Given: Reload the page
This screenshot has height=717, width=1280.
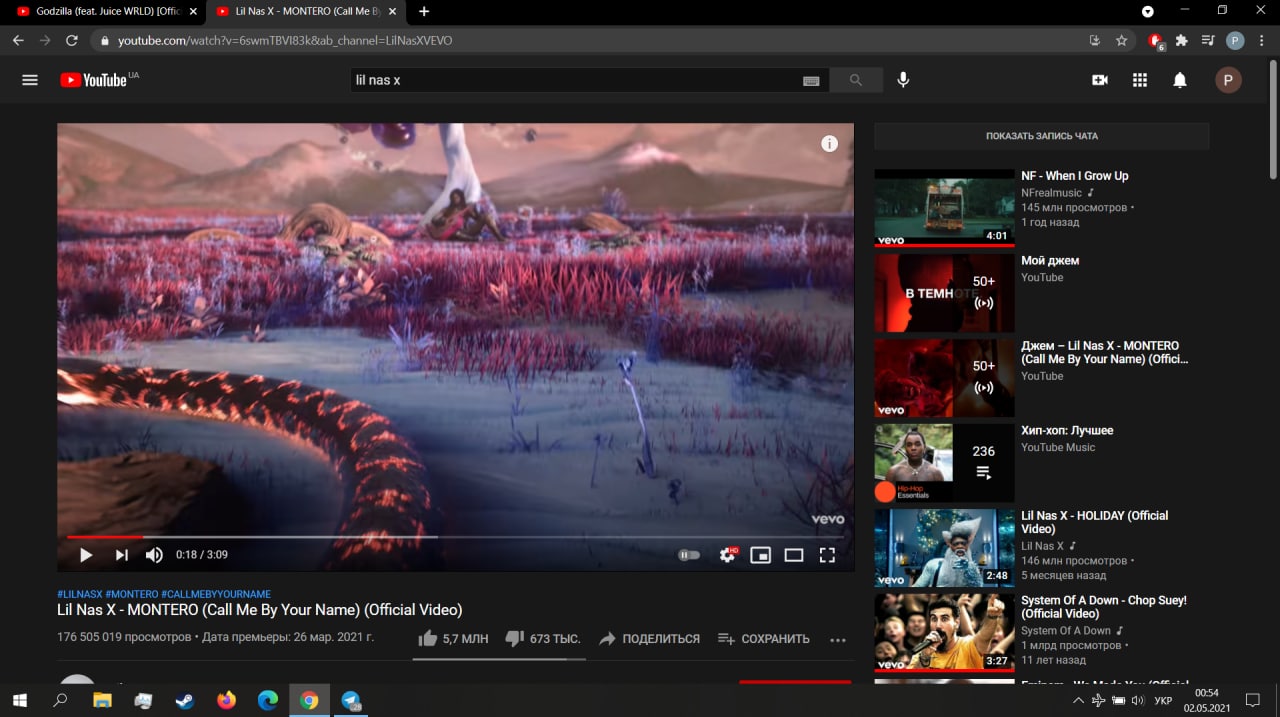Looking at the screenshot, I should [72, 41].
